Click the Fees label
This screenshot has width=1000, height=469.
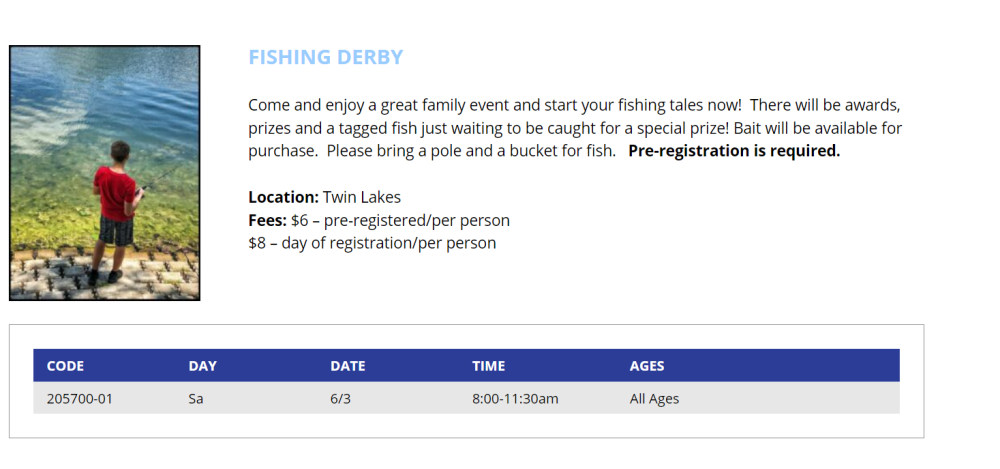267,220
